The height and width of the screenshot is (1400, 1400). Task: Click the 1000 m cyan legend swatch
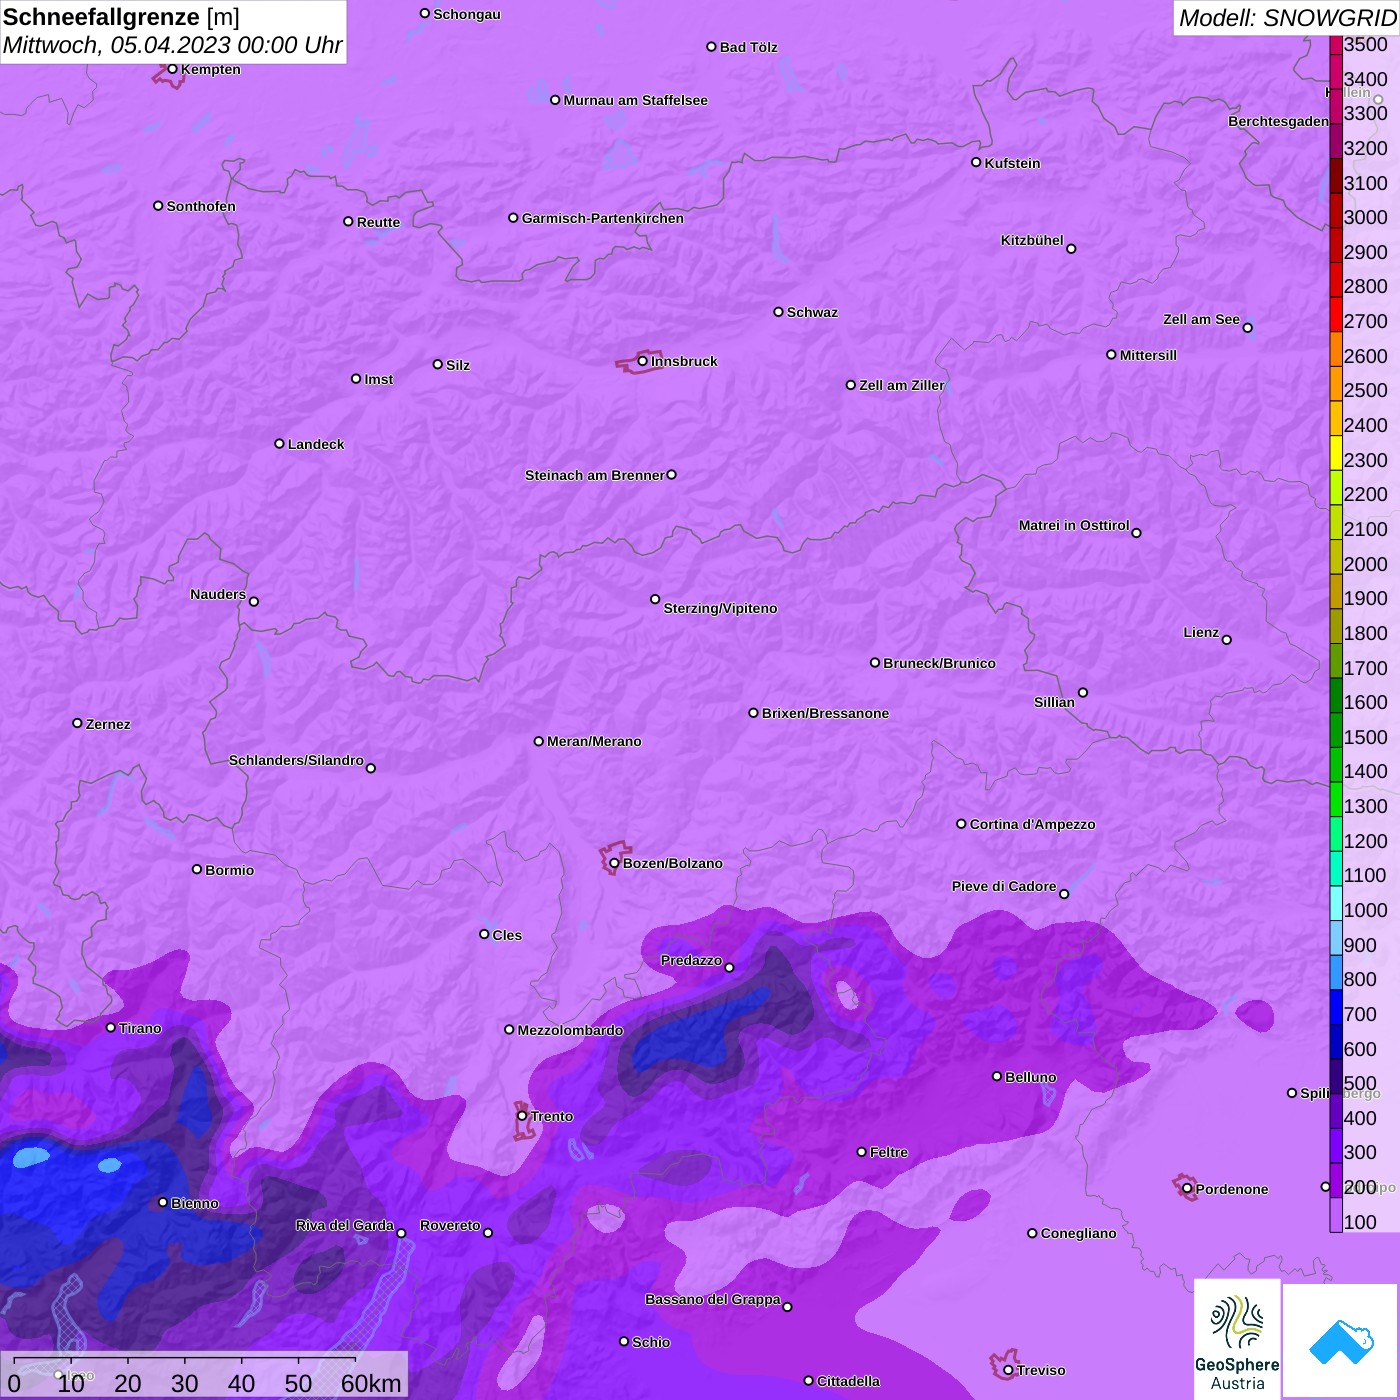pyautogui.click(x=1336, y=902)
